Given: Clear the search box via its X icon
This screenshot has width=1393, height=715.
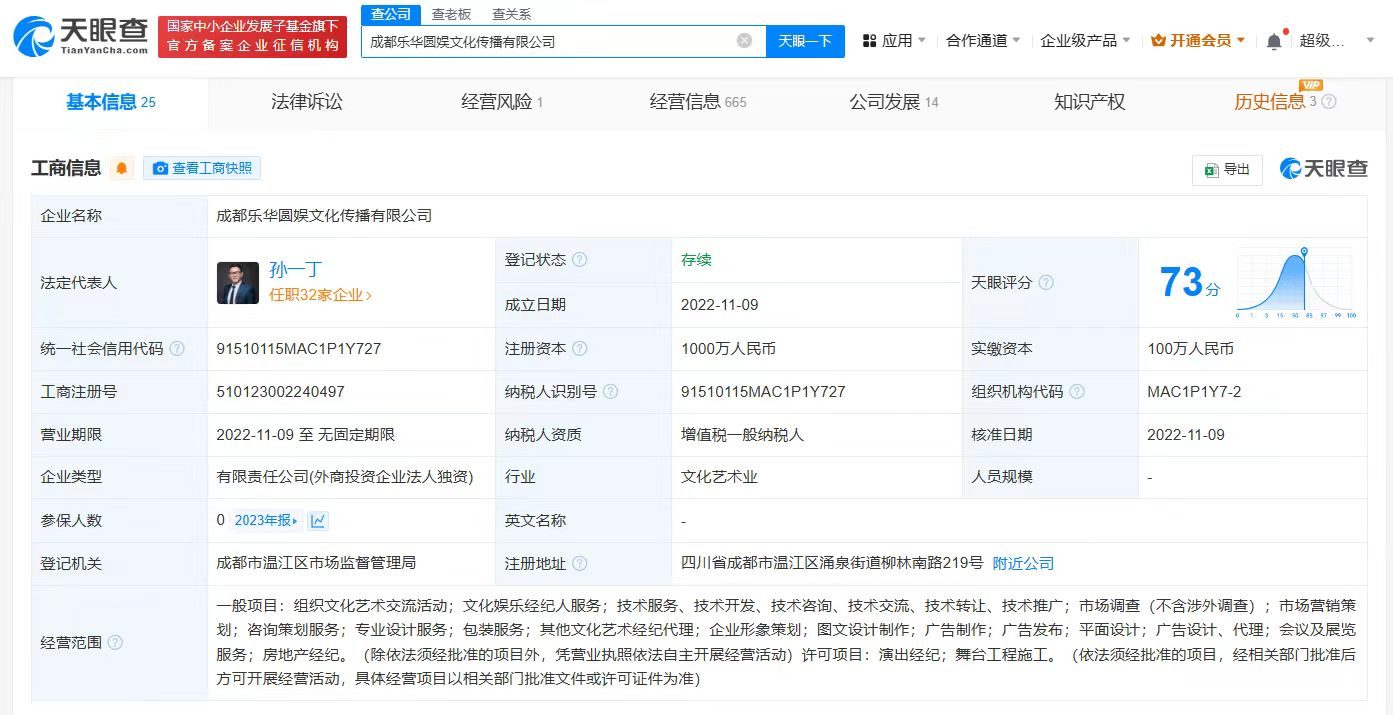Looking at the screenshot, I should pyautogui.click(x=742, y=41).
